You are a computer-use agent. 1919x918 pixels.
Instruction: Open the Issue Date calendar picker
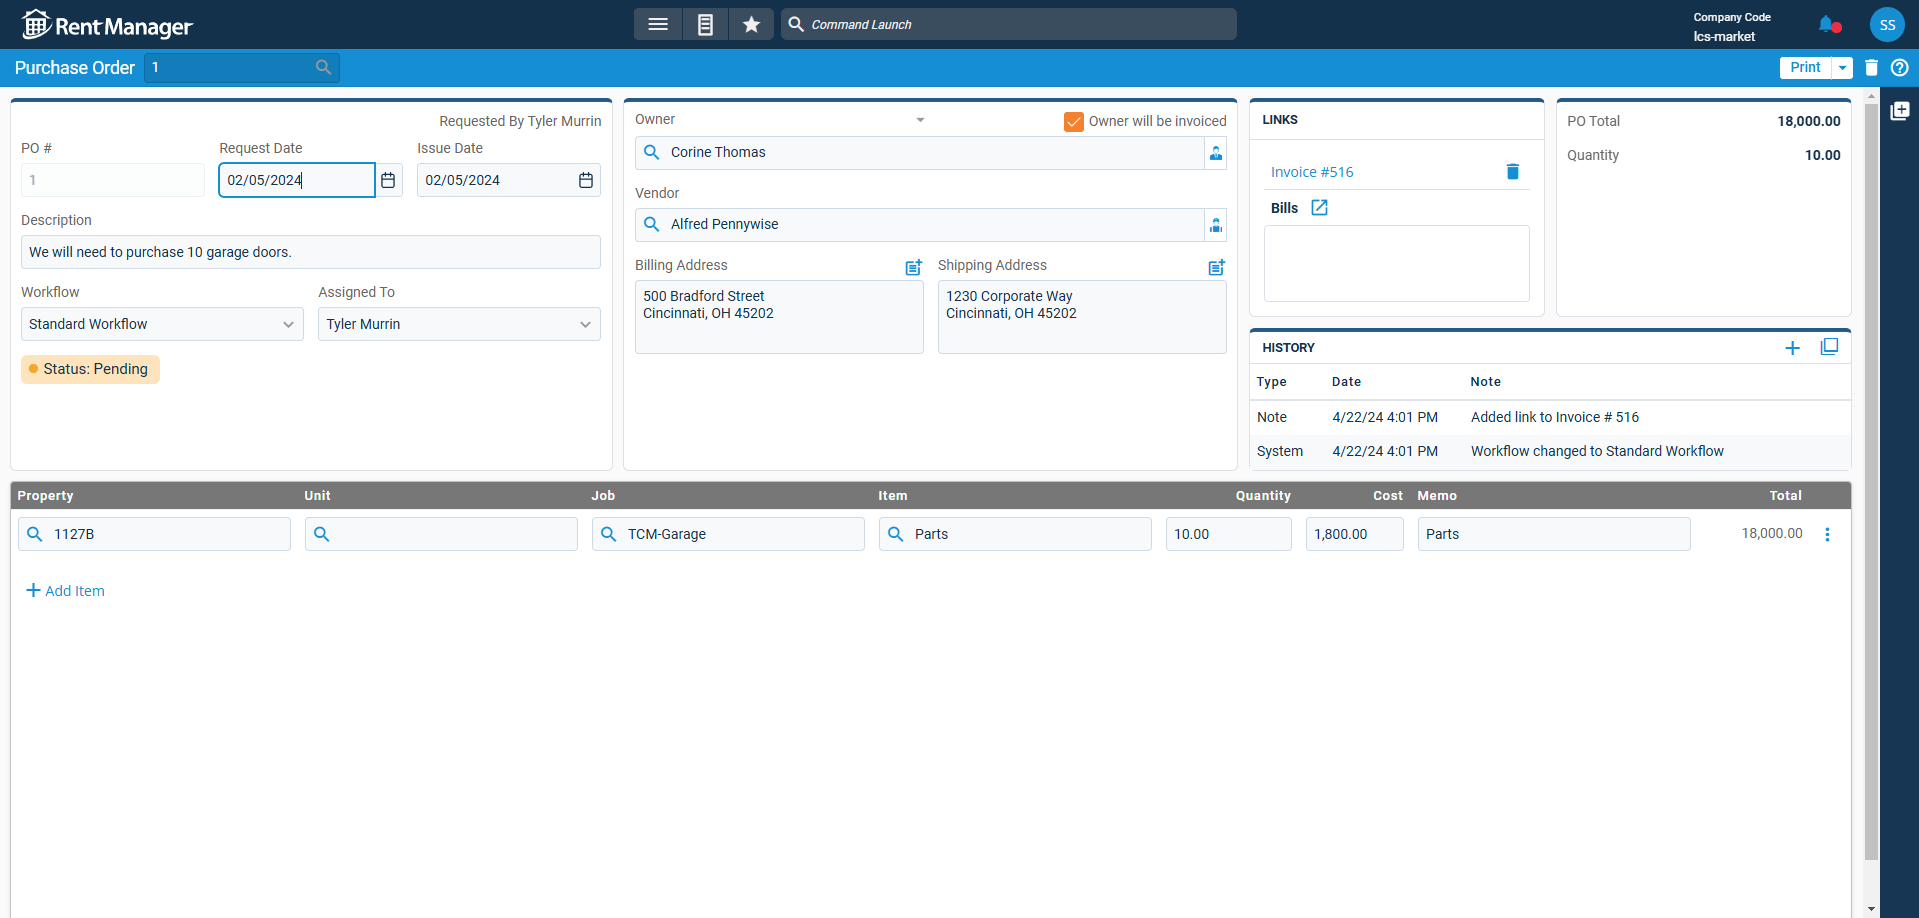586,180
